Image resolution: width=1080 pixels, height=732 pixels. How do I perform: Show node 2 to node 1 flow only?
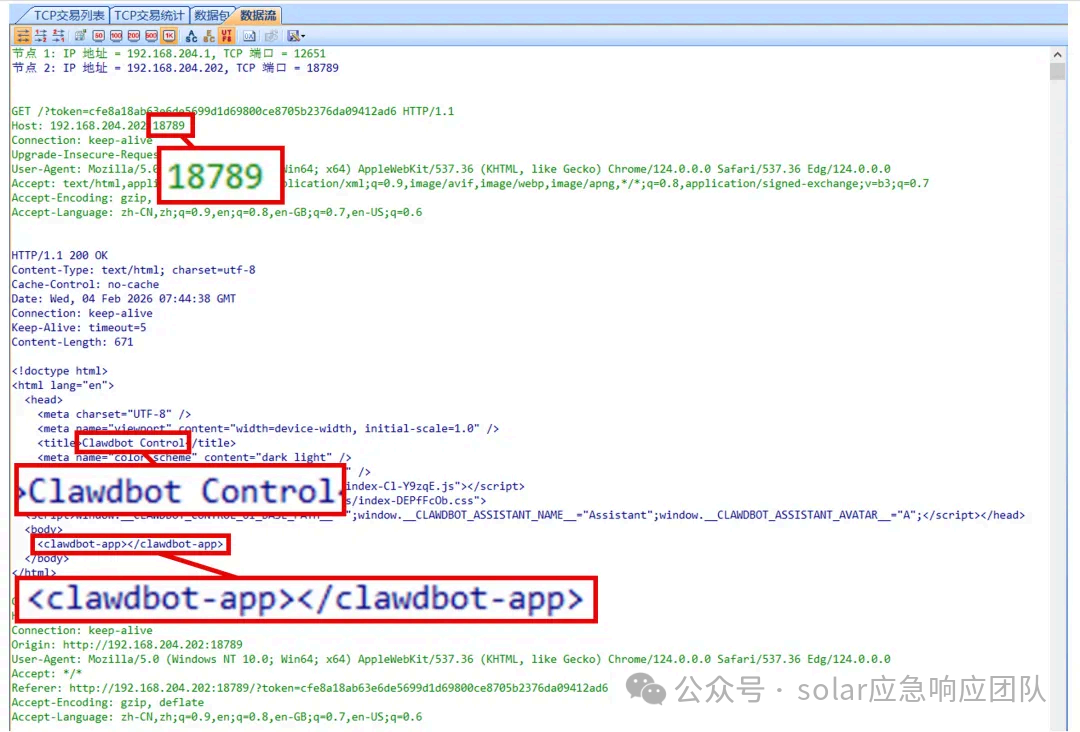[59, 35]
